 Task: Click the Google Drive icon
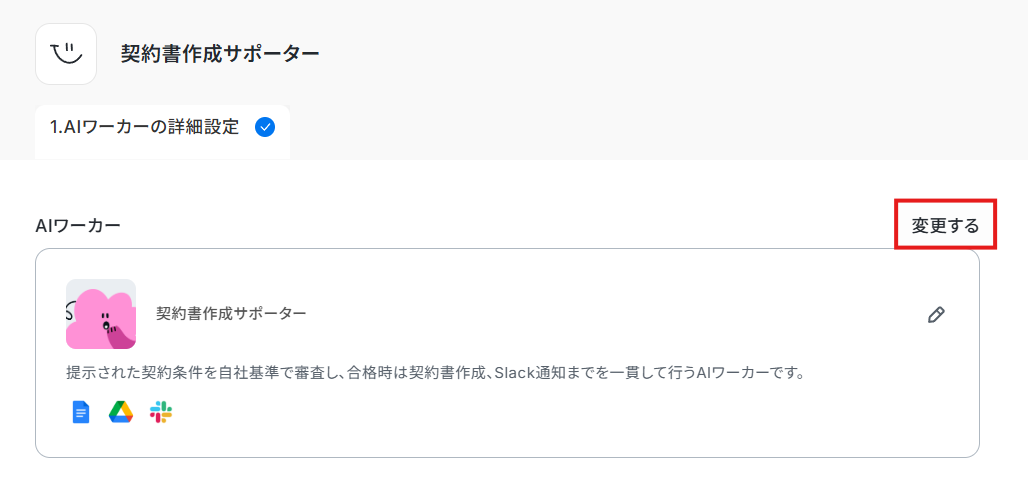pos(121,412)
